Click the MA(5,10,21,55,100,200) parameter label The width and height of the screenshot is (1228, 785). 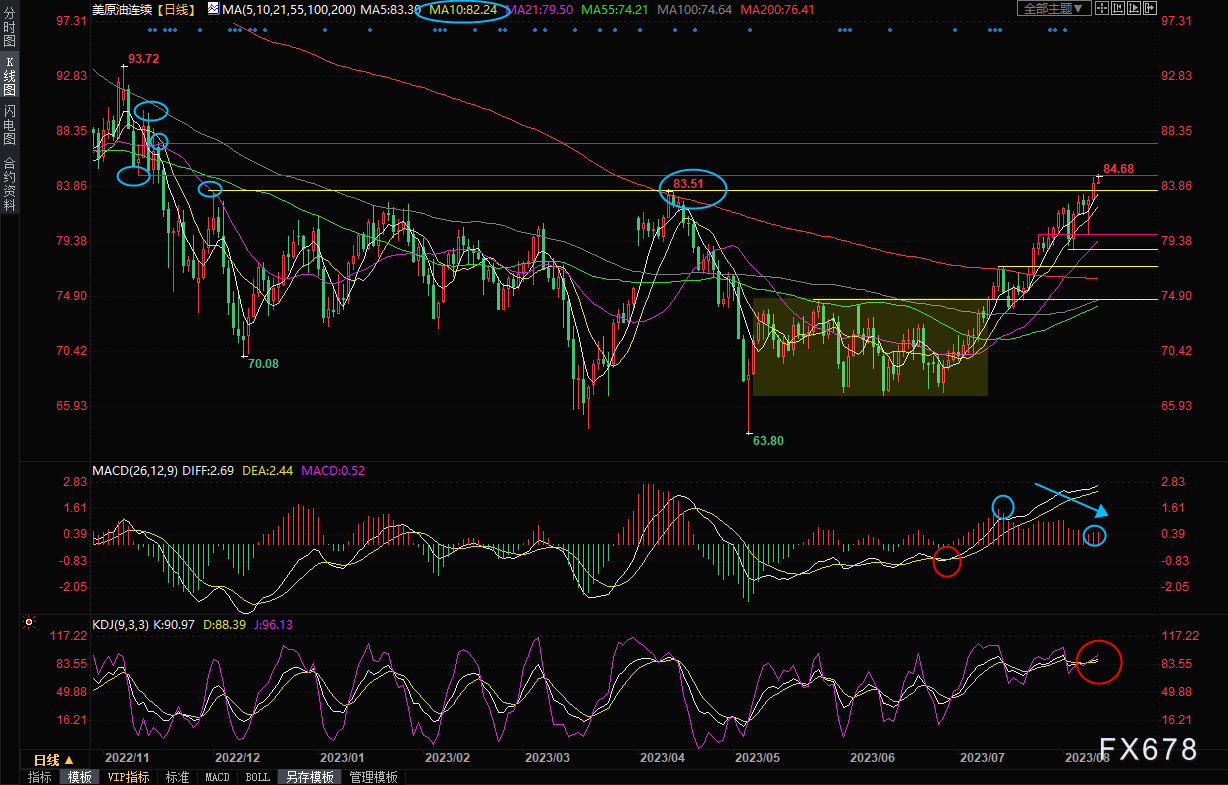[x=289, y=9]
